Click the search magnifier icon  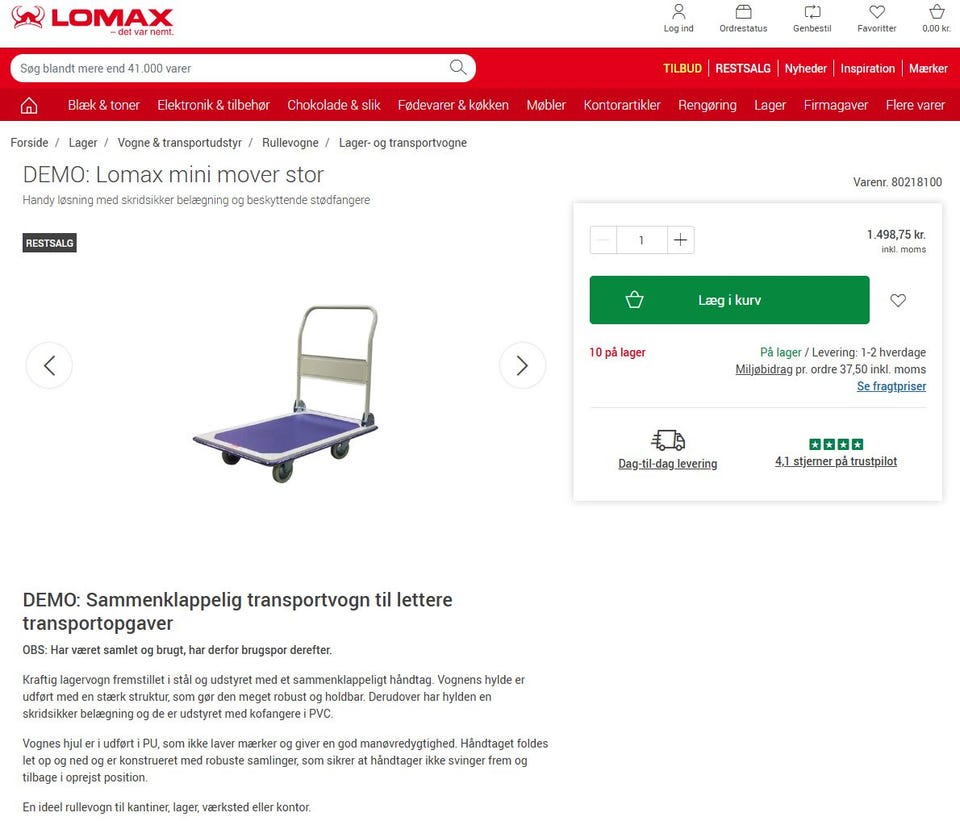458,67
